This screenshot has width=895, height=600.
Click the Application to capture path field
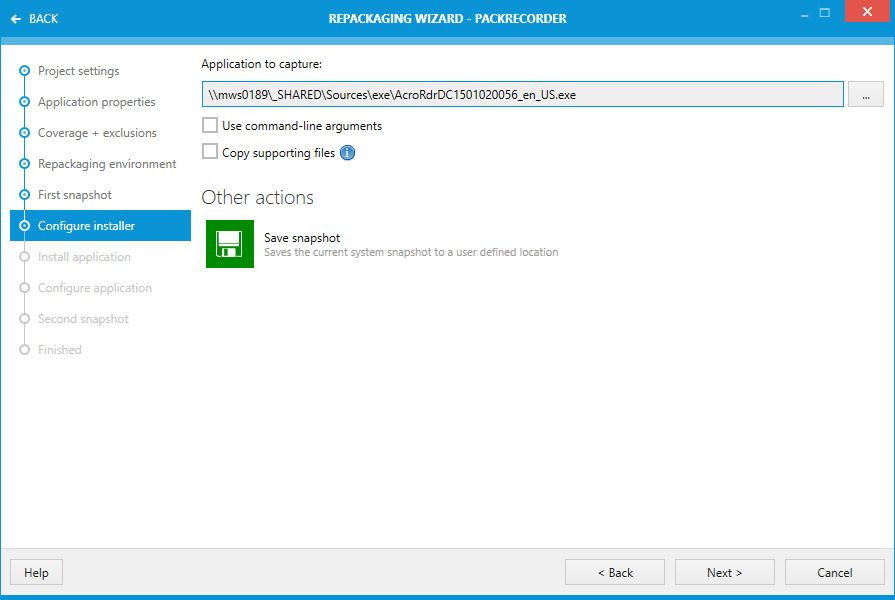pos(521,95)
